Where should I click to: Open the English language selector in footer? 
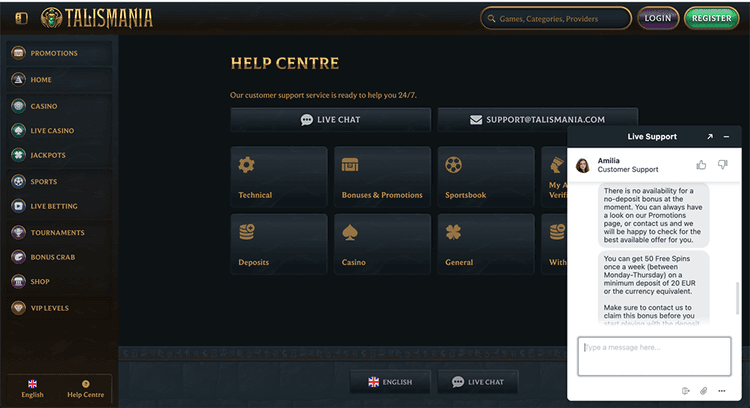[390, 382]
